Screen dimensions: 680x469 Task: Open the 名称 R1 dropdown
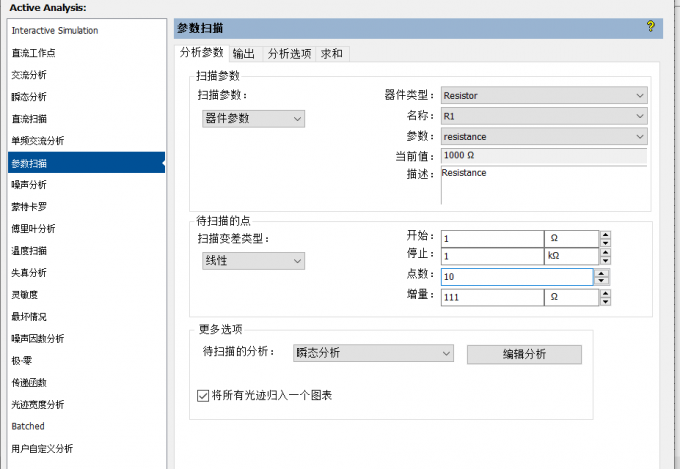click(x=544, y=116)
